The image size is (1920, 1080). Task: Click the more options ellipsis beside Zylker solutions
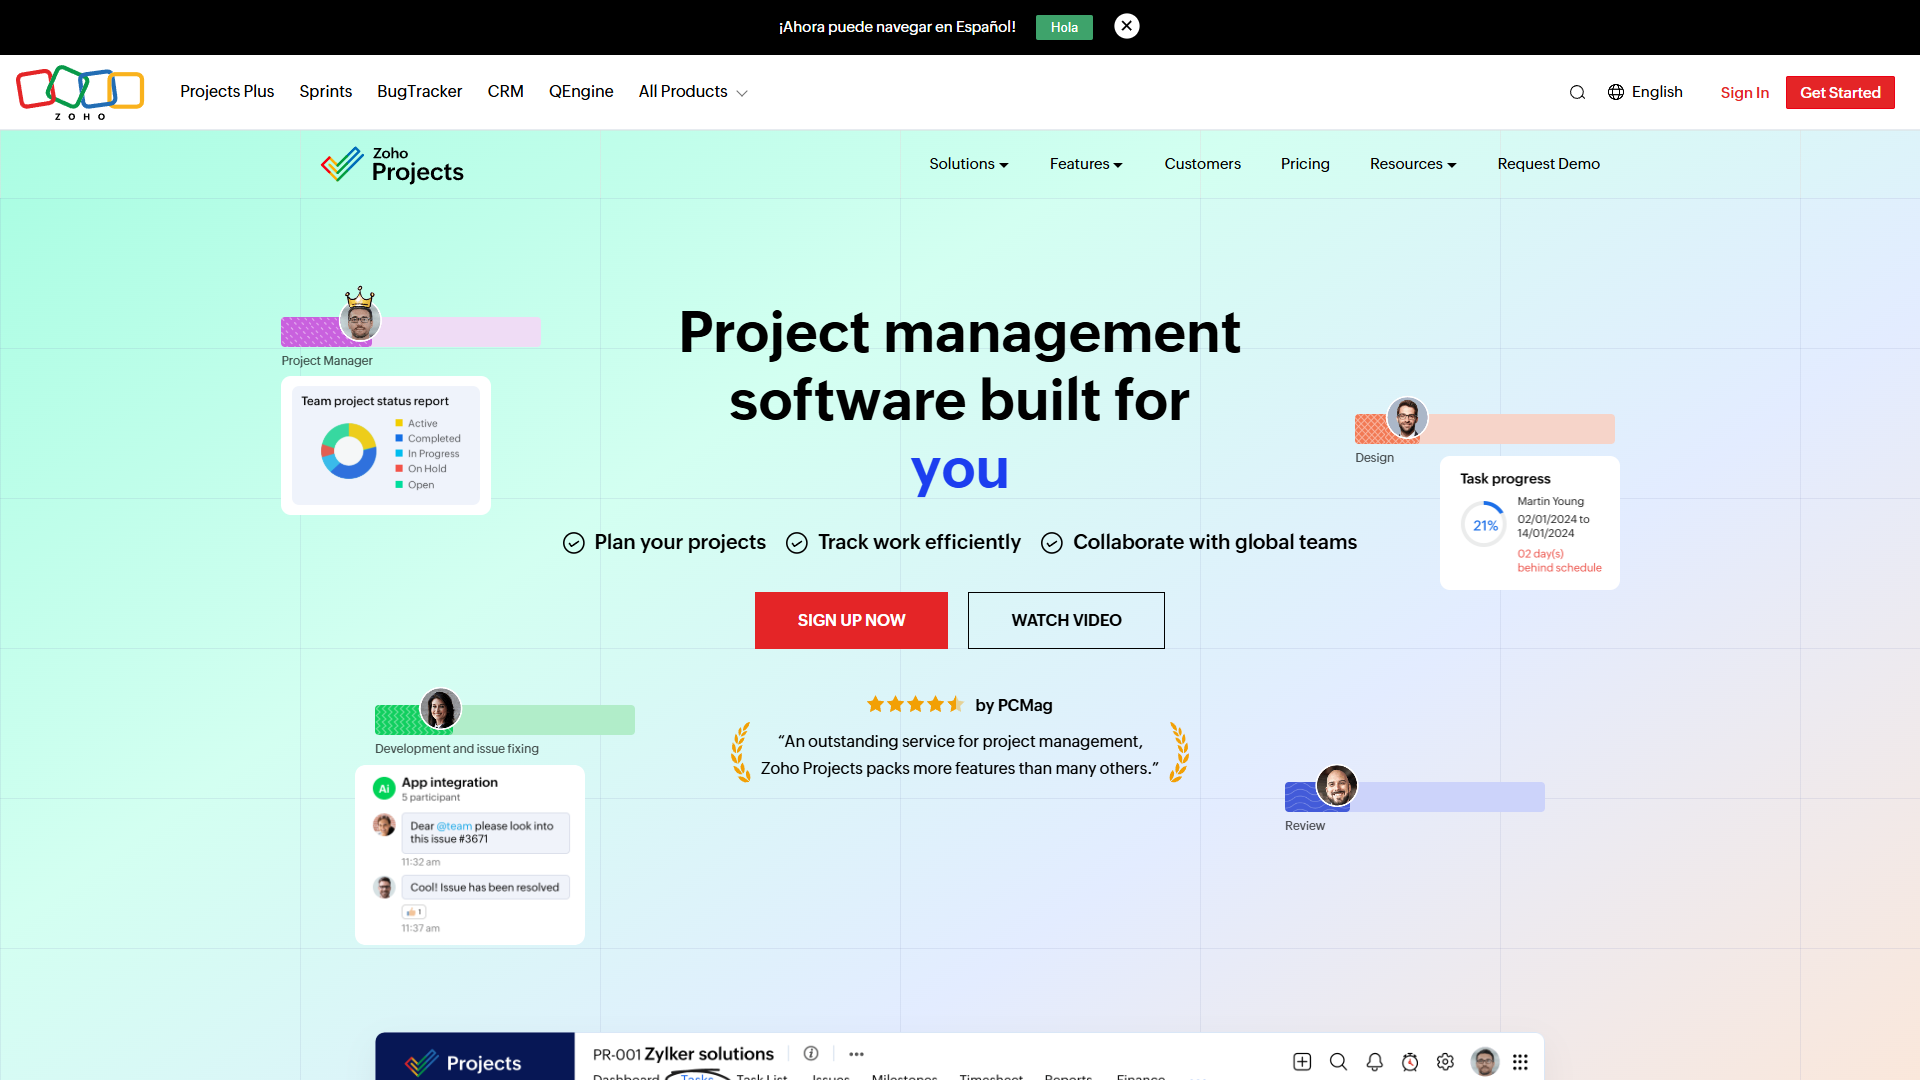(856, 1053)
